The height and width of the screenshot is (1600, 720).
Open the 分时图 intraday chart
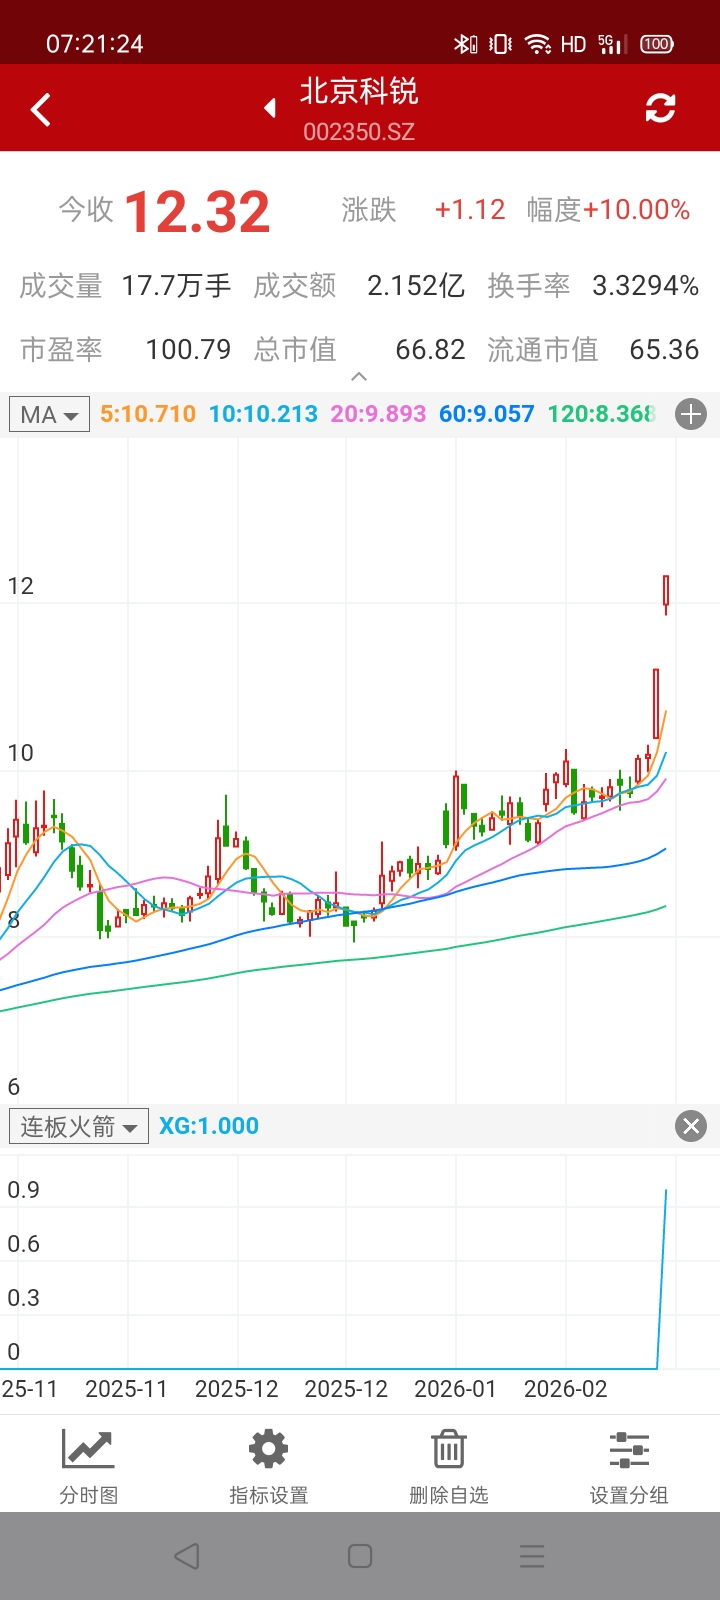coord(89,1466)
